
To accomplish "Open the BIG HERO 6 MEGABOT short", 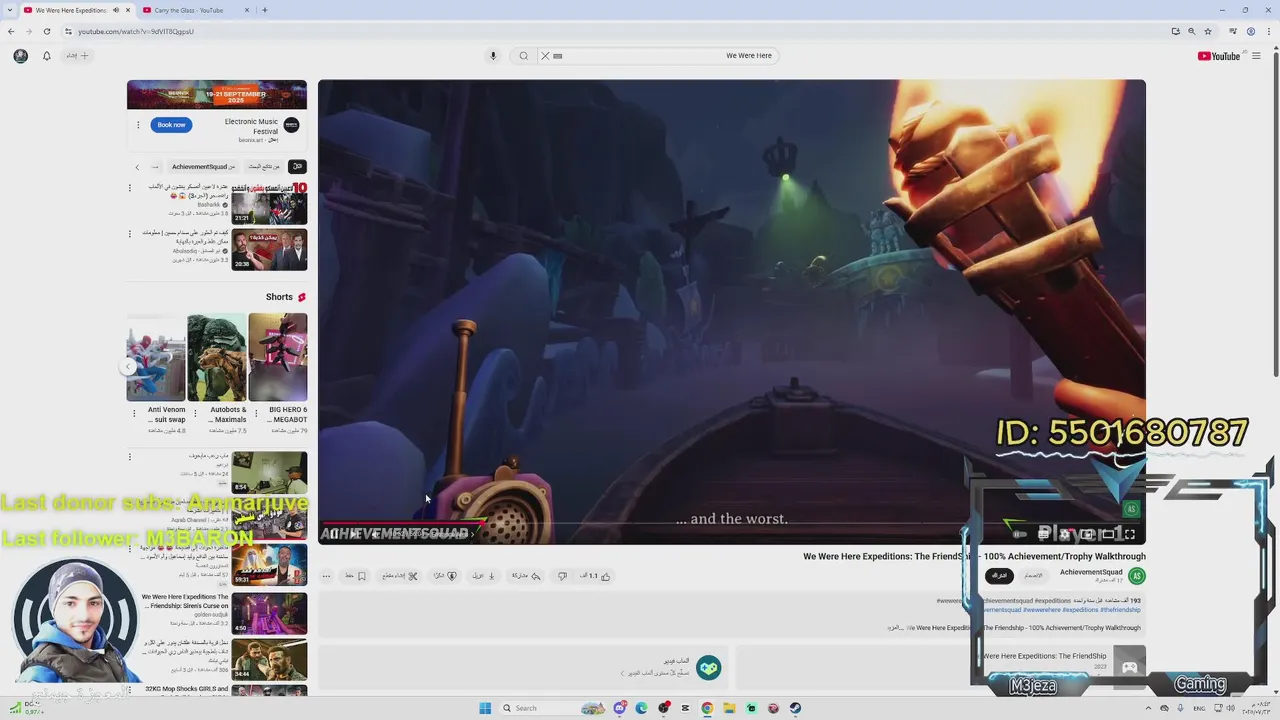I will coord(278,357).
